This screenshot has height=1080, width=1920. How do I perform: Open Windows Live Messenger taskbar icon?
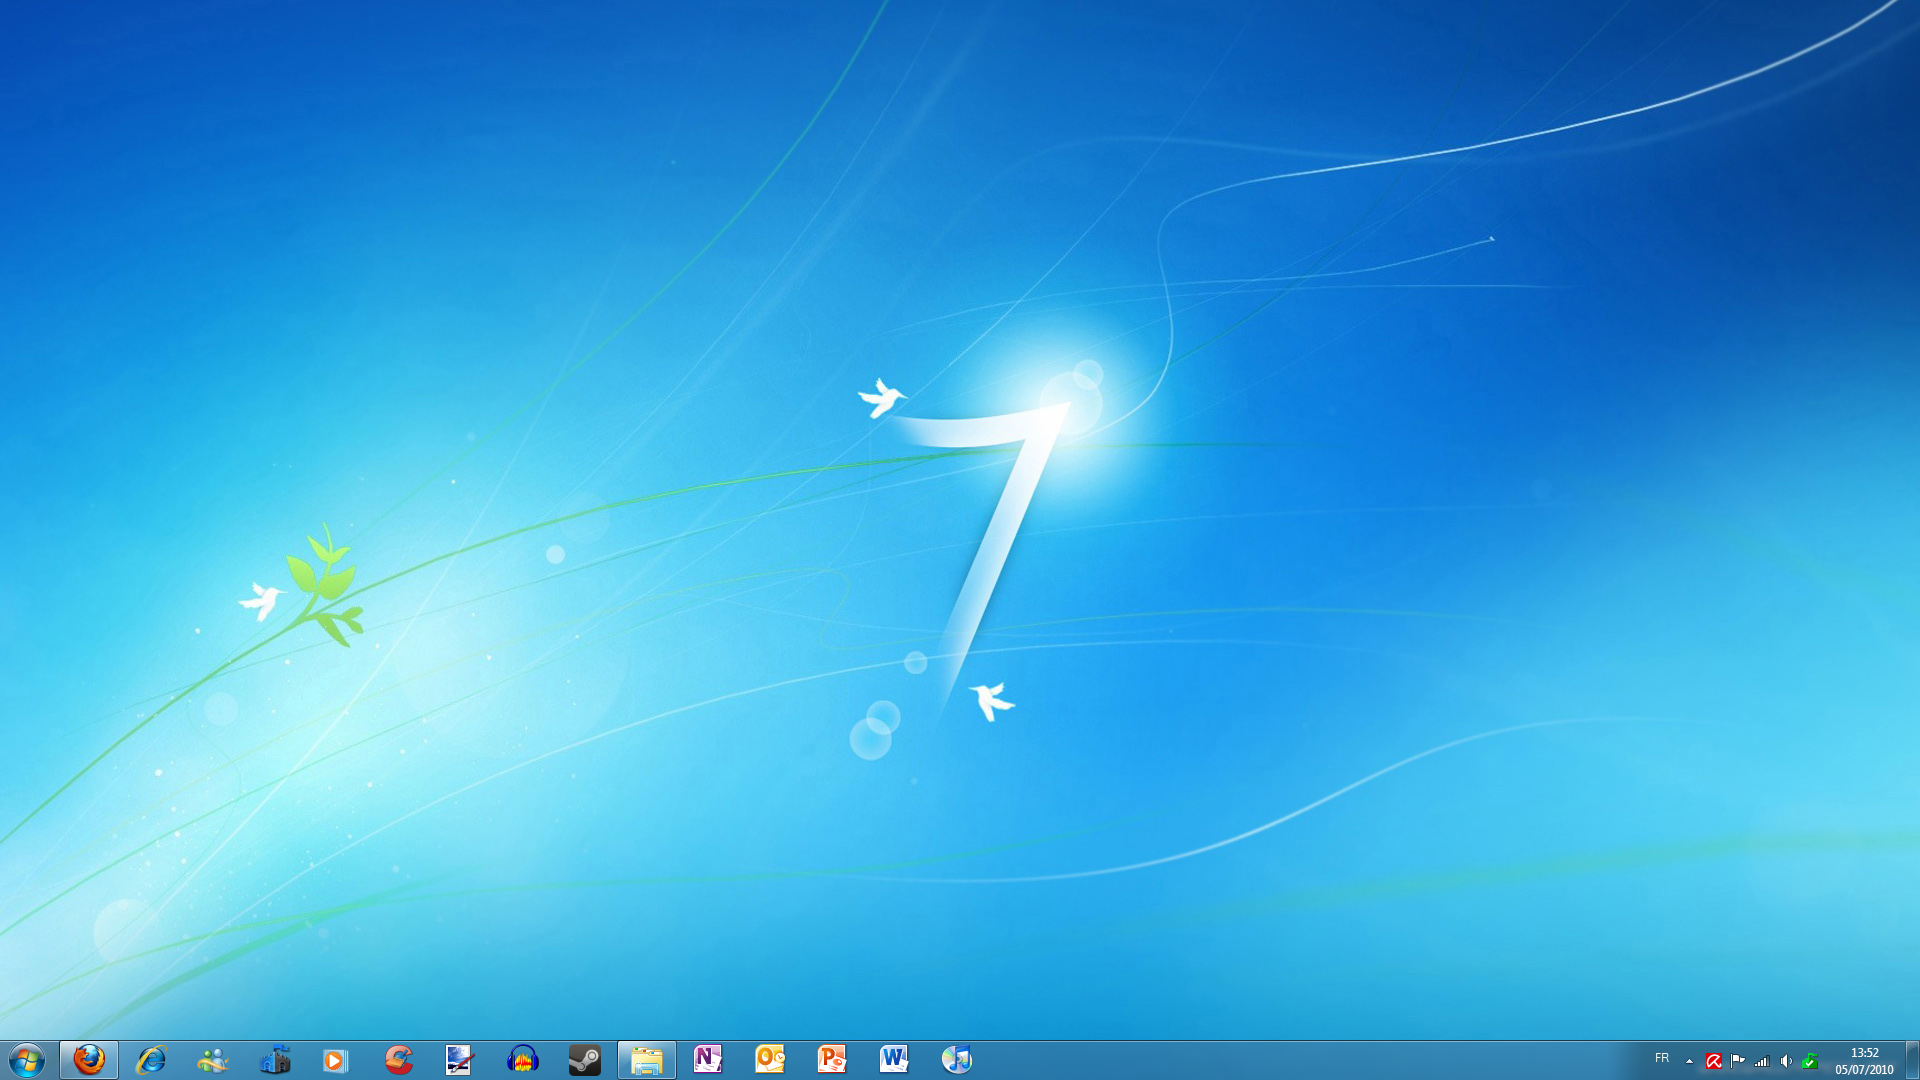pyautogui.click(x=213, y=1060)
